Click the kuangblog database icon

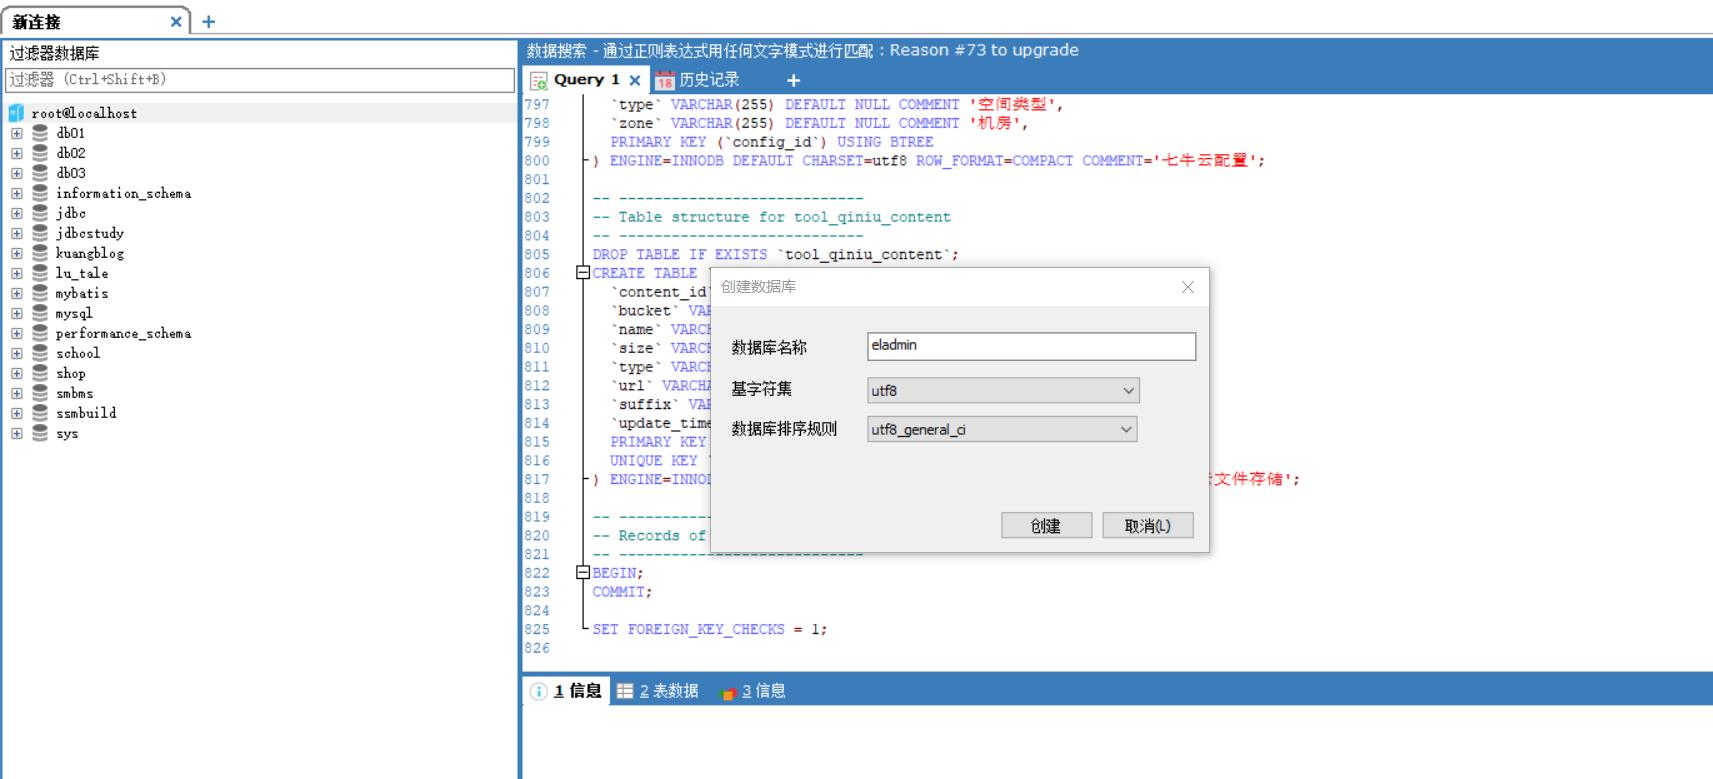tap(40, 253)
